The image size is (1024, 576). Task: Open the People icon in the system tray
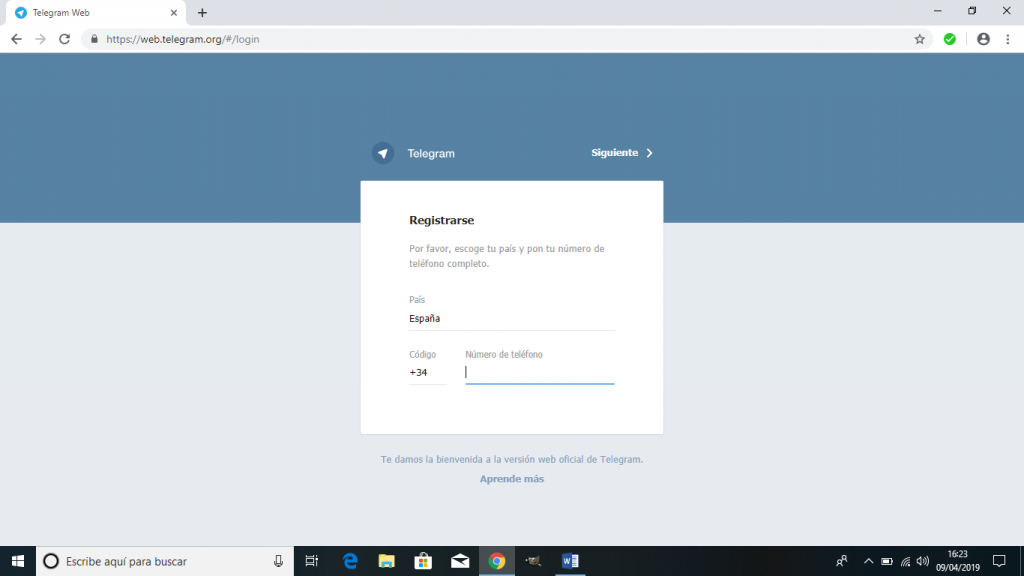pyautogui.click(x=842, y=561)
